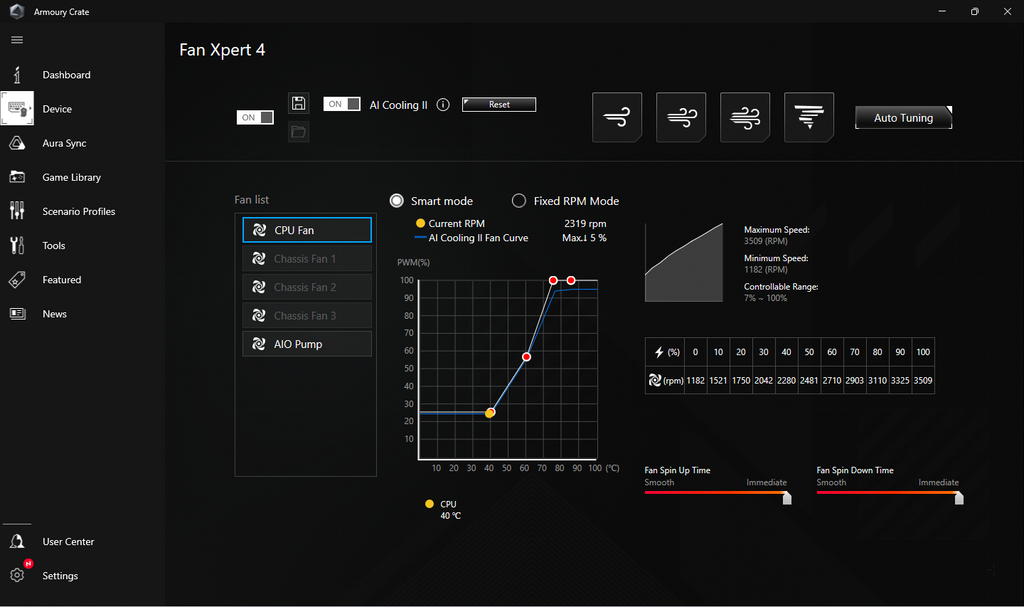1024x607 pixels.
Task: Click the Fan Spin Down Time slider handle
Action: coord(959,499)
